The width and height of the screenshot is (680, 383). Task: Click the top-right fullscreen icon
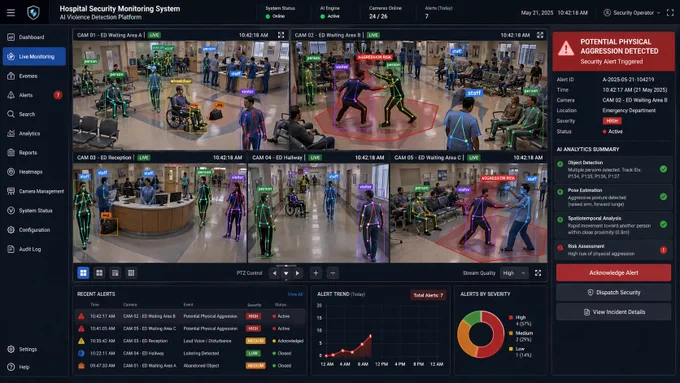[x=670, y=13]
